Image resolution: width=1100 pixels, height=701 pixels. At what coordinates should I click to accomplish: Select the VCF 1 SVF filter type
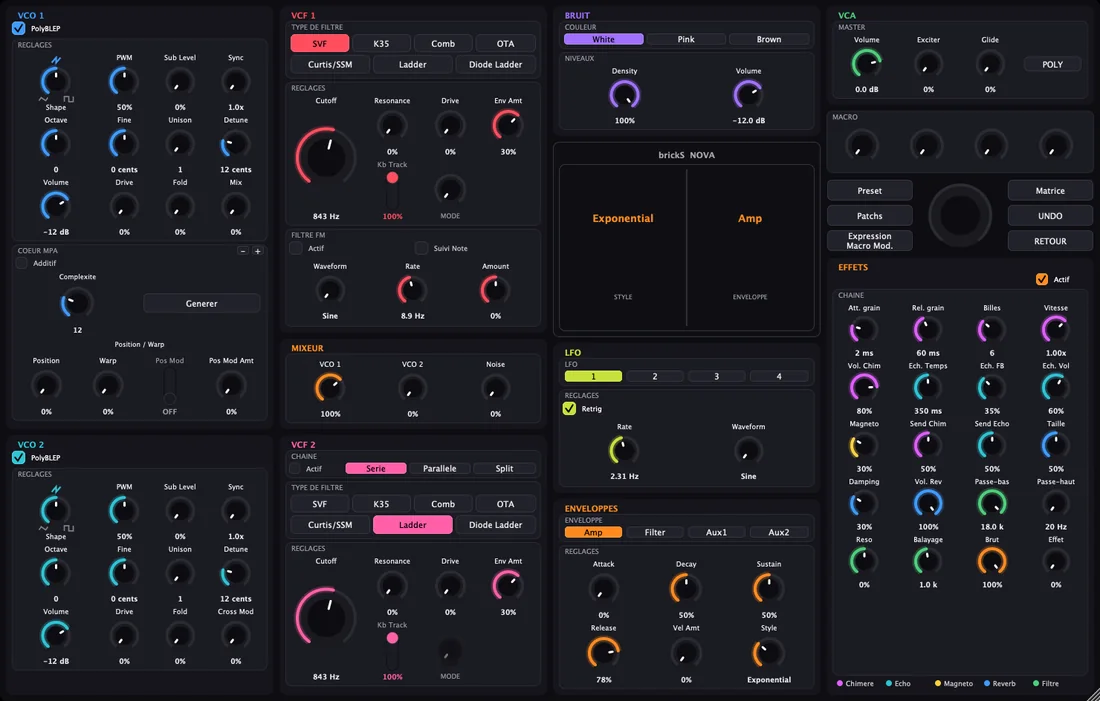pos(320,44)
